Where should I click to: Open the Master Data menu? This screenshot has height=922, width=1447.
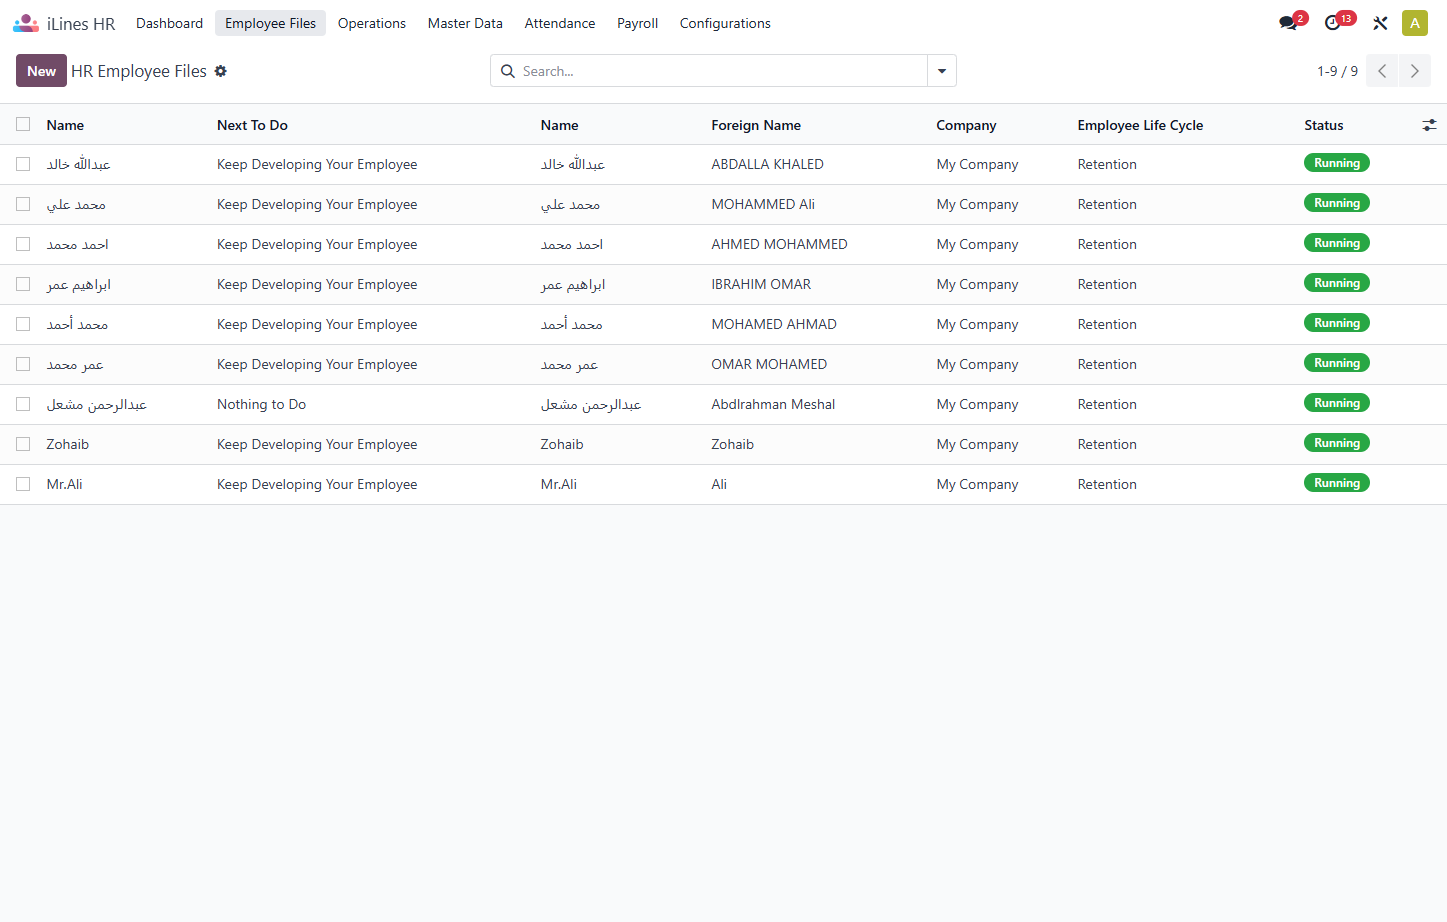[465, 23]
